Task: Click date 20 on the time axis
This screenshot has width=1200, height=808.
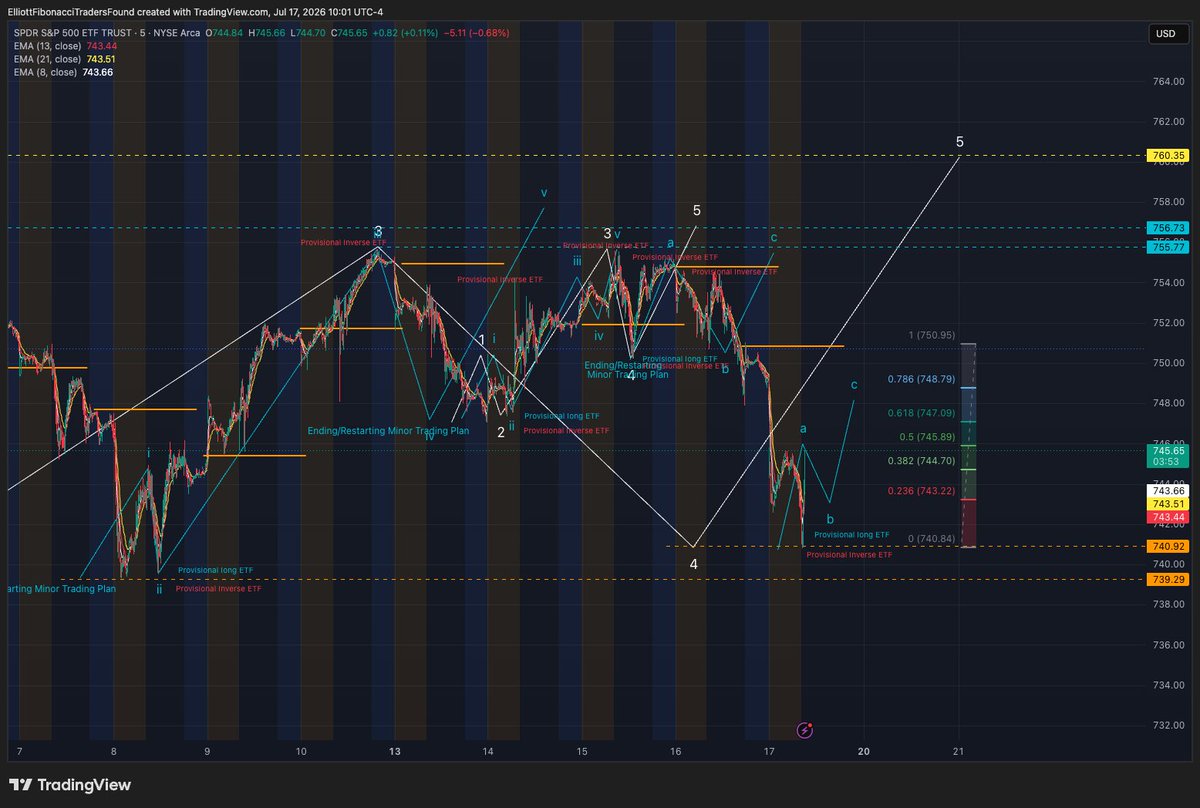Action: coord(864,750)
